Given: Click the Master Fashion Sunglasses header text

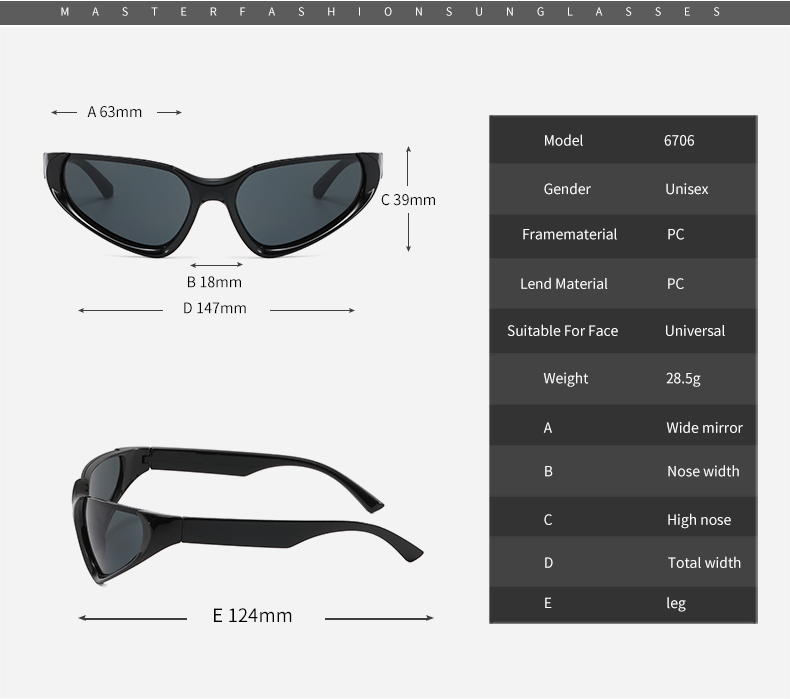Looking at the screenshot, I should coord(390,12).
